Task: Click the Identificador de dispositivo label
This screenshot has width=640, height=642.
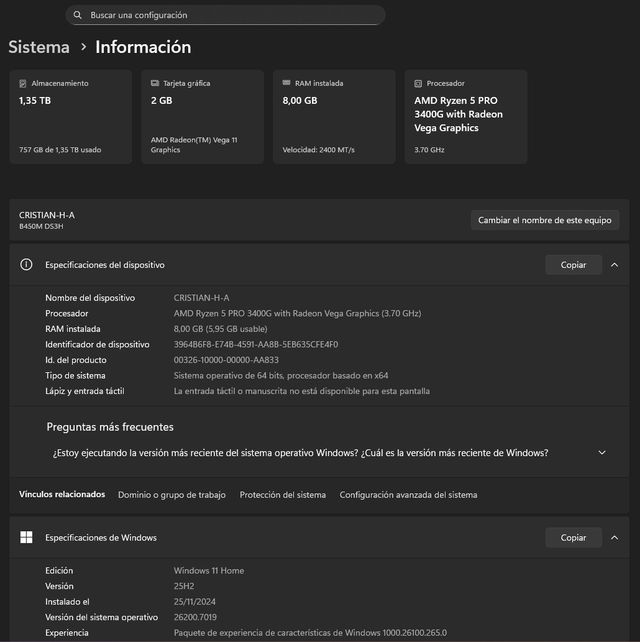Action: click(x=97, y=344)
